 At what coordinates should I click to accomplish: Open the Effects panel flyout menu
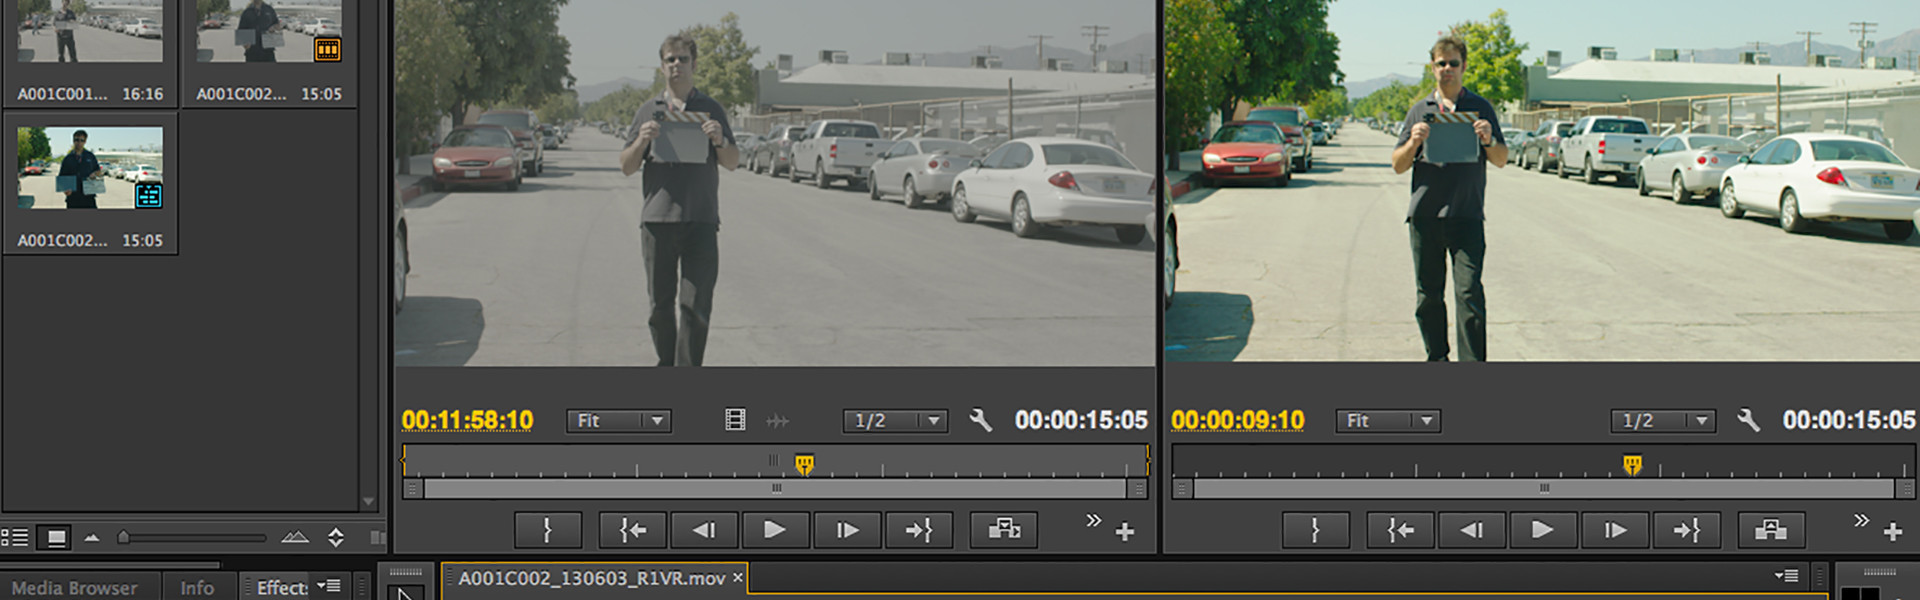click(328, 586)
